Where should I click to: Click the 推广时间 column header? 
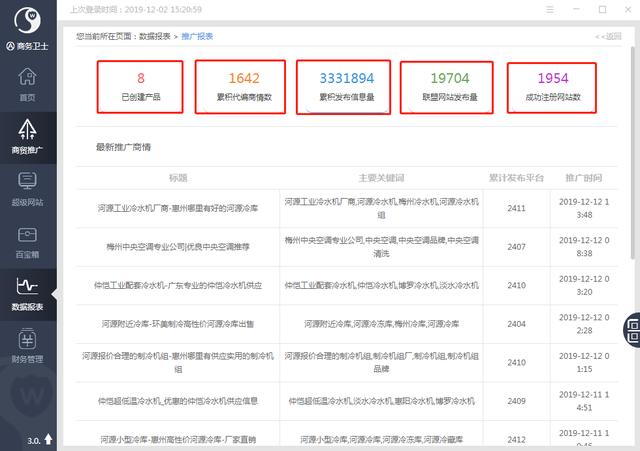[x=583, y=177]
